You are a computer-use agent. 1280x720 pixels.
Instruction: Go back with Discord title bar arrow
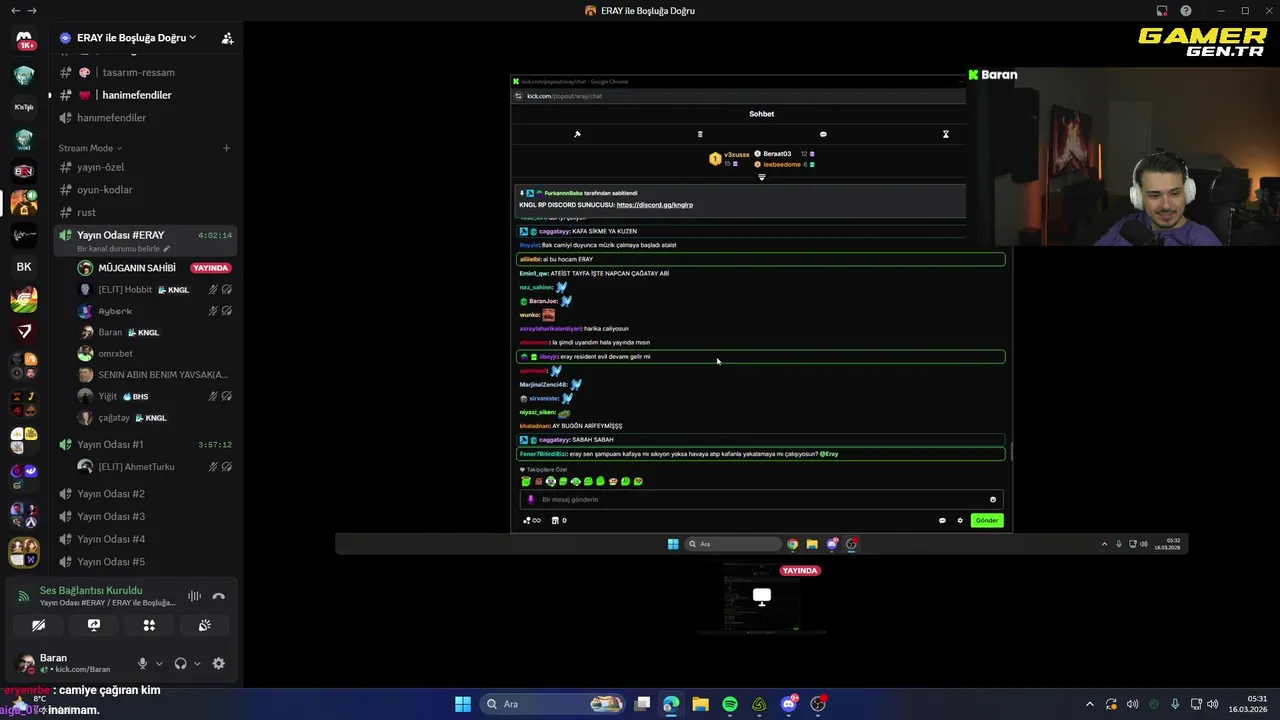[15, 10]
